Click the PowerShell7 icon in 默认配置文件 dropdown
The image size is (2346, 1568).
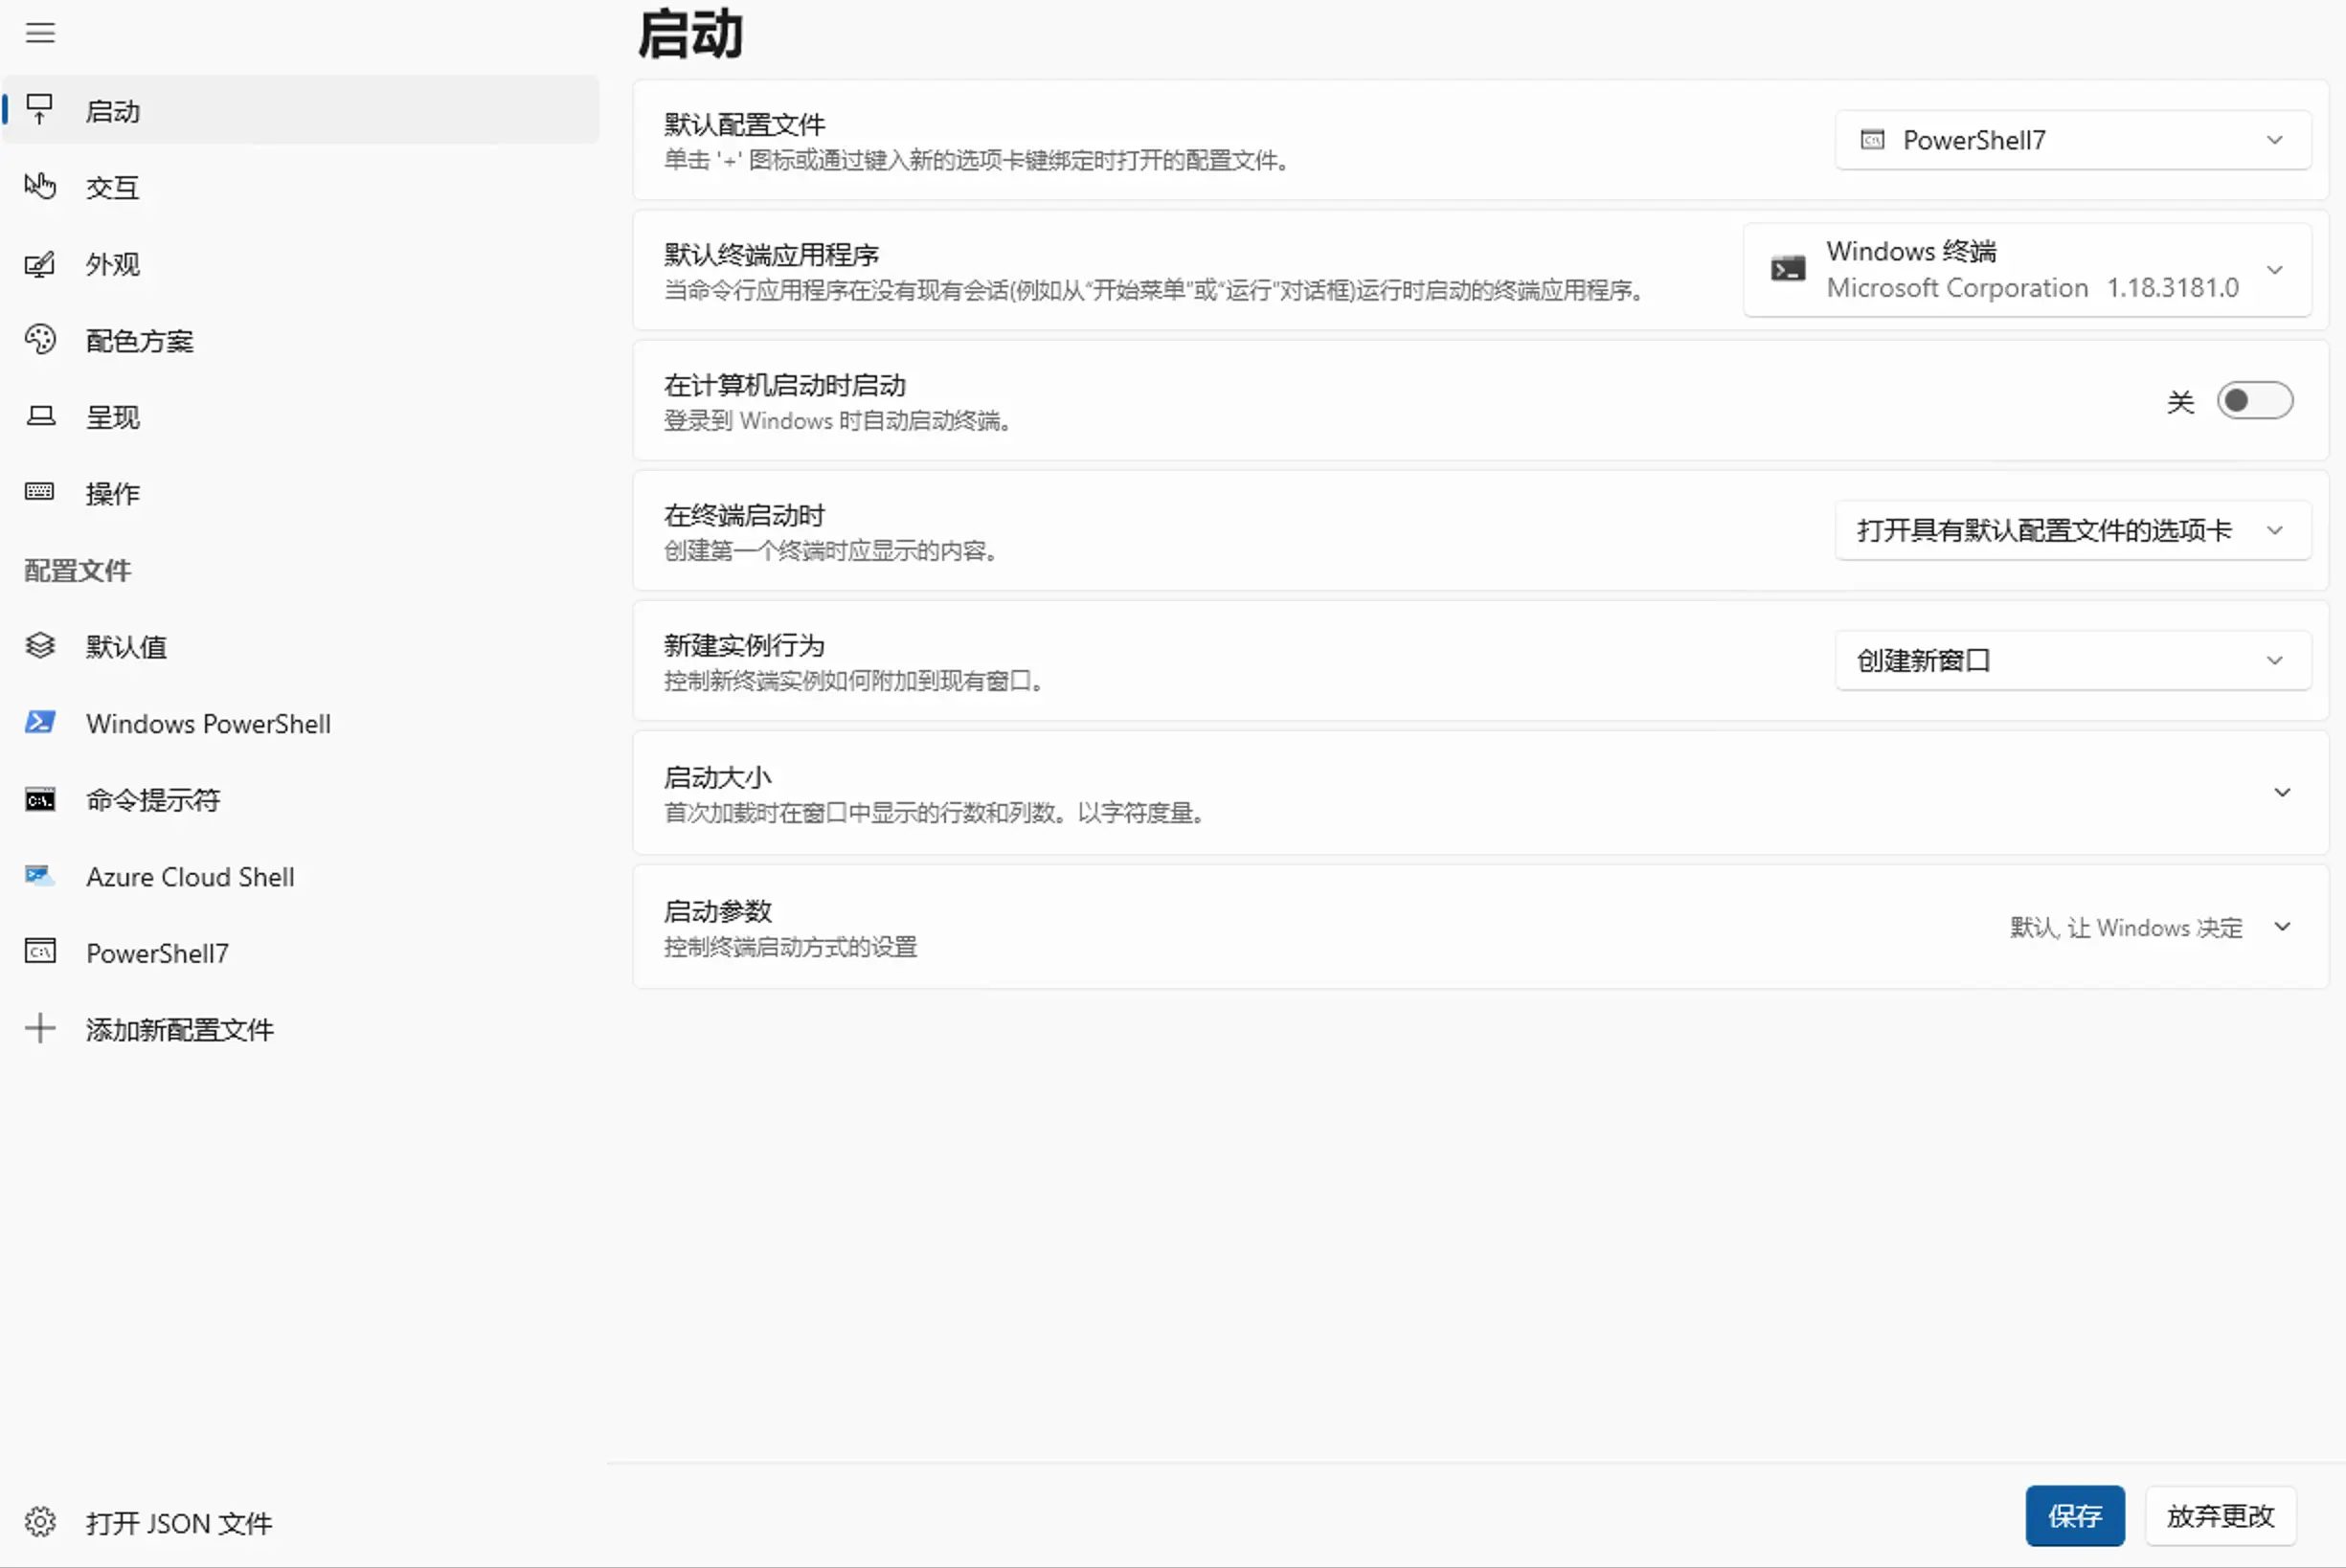[x=1872, y=140]
